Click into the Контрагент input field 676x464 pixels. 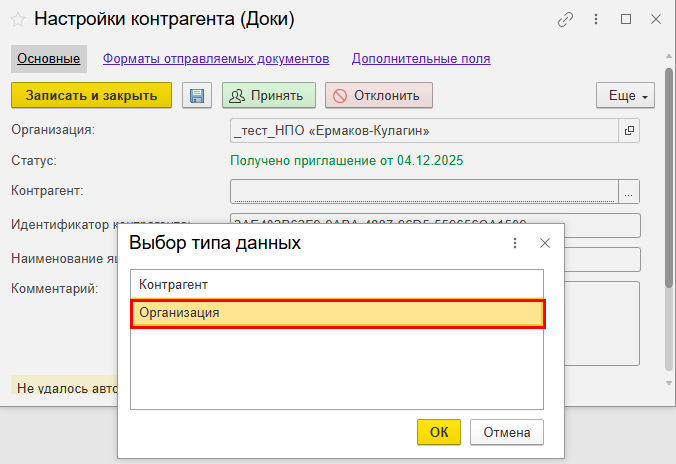pos(424,191)
